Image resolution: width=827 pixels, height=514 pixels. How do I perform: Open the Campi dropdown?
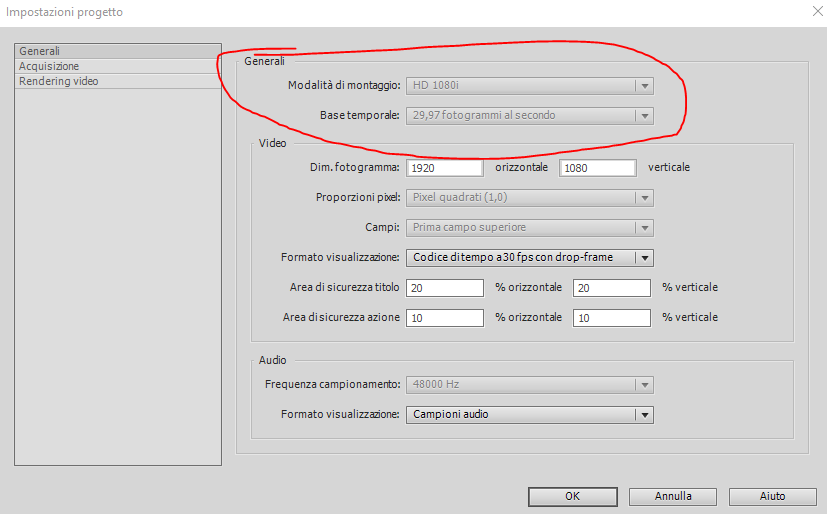click(x=530, y=228)
